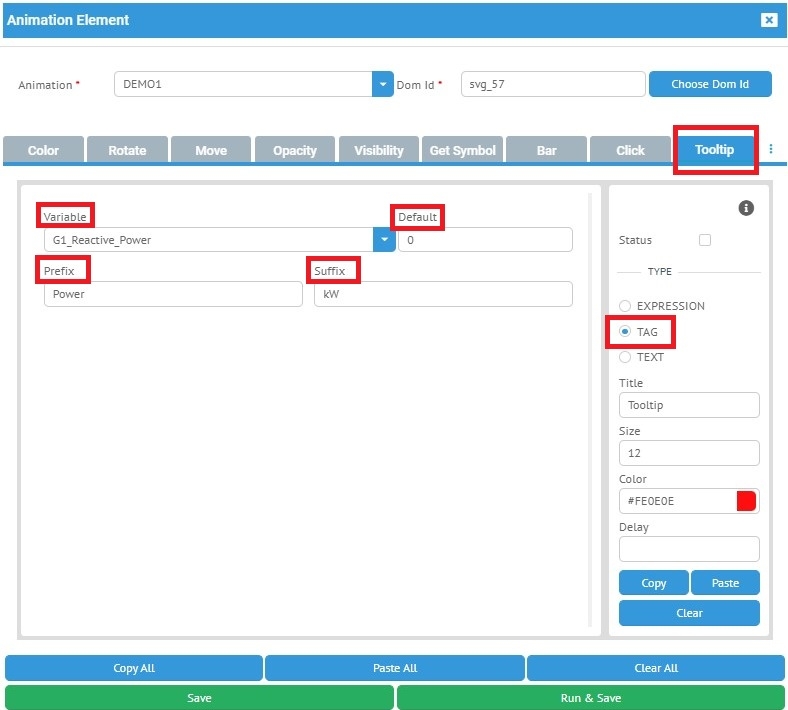Viewport: 788px width, 710px height.
Task: Click the Run & Save button
Action: coord(590,698)
